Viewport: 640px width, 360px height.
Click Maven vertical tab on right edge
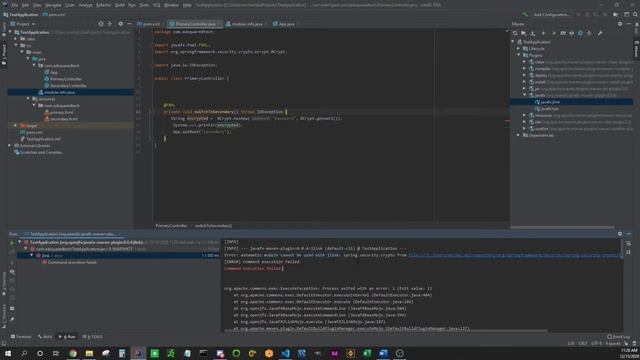[x=636, y=49]
